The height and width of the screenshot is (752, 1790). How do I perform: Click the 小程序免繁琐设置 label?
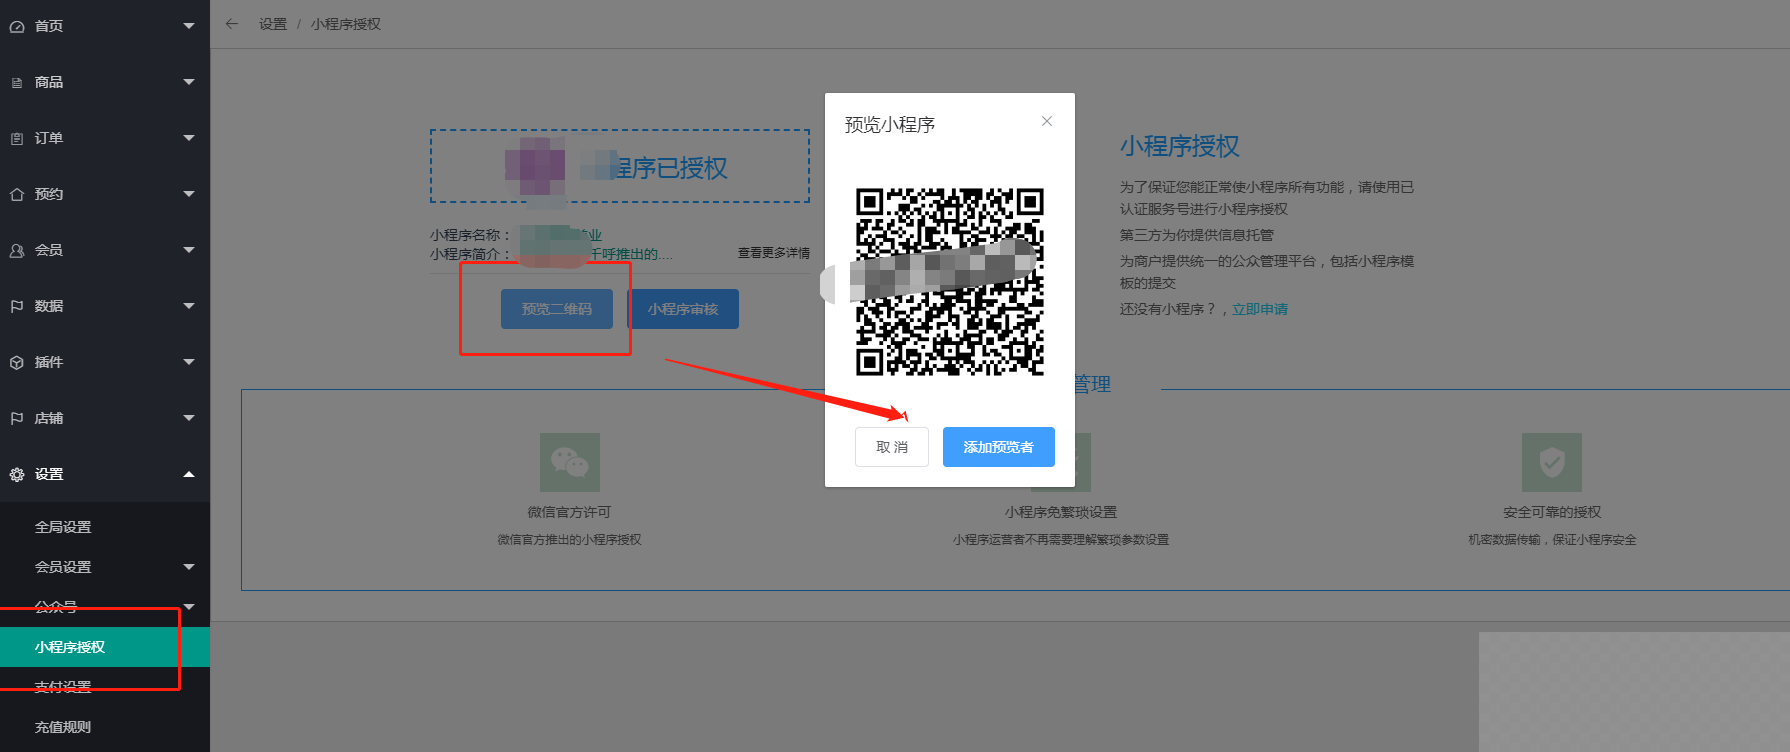point(1061,512)
